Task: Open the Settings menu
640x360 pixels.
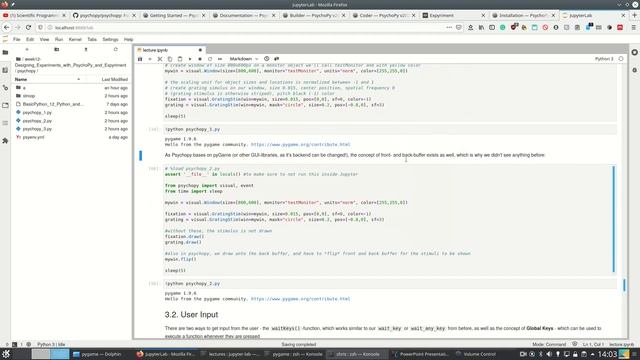Action: (110, 40)
